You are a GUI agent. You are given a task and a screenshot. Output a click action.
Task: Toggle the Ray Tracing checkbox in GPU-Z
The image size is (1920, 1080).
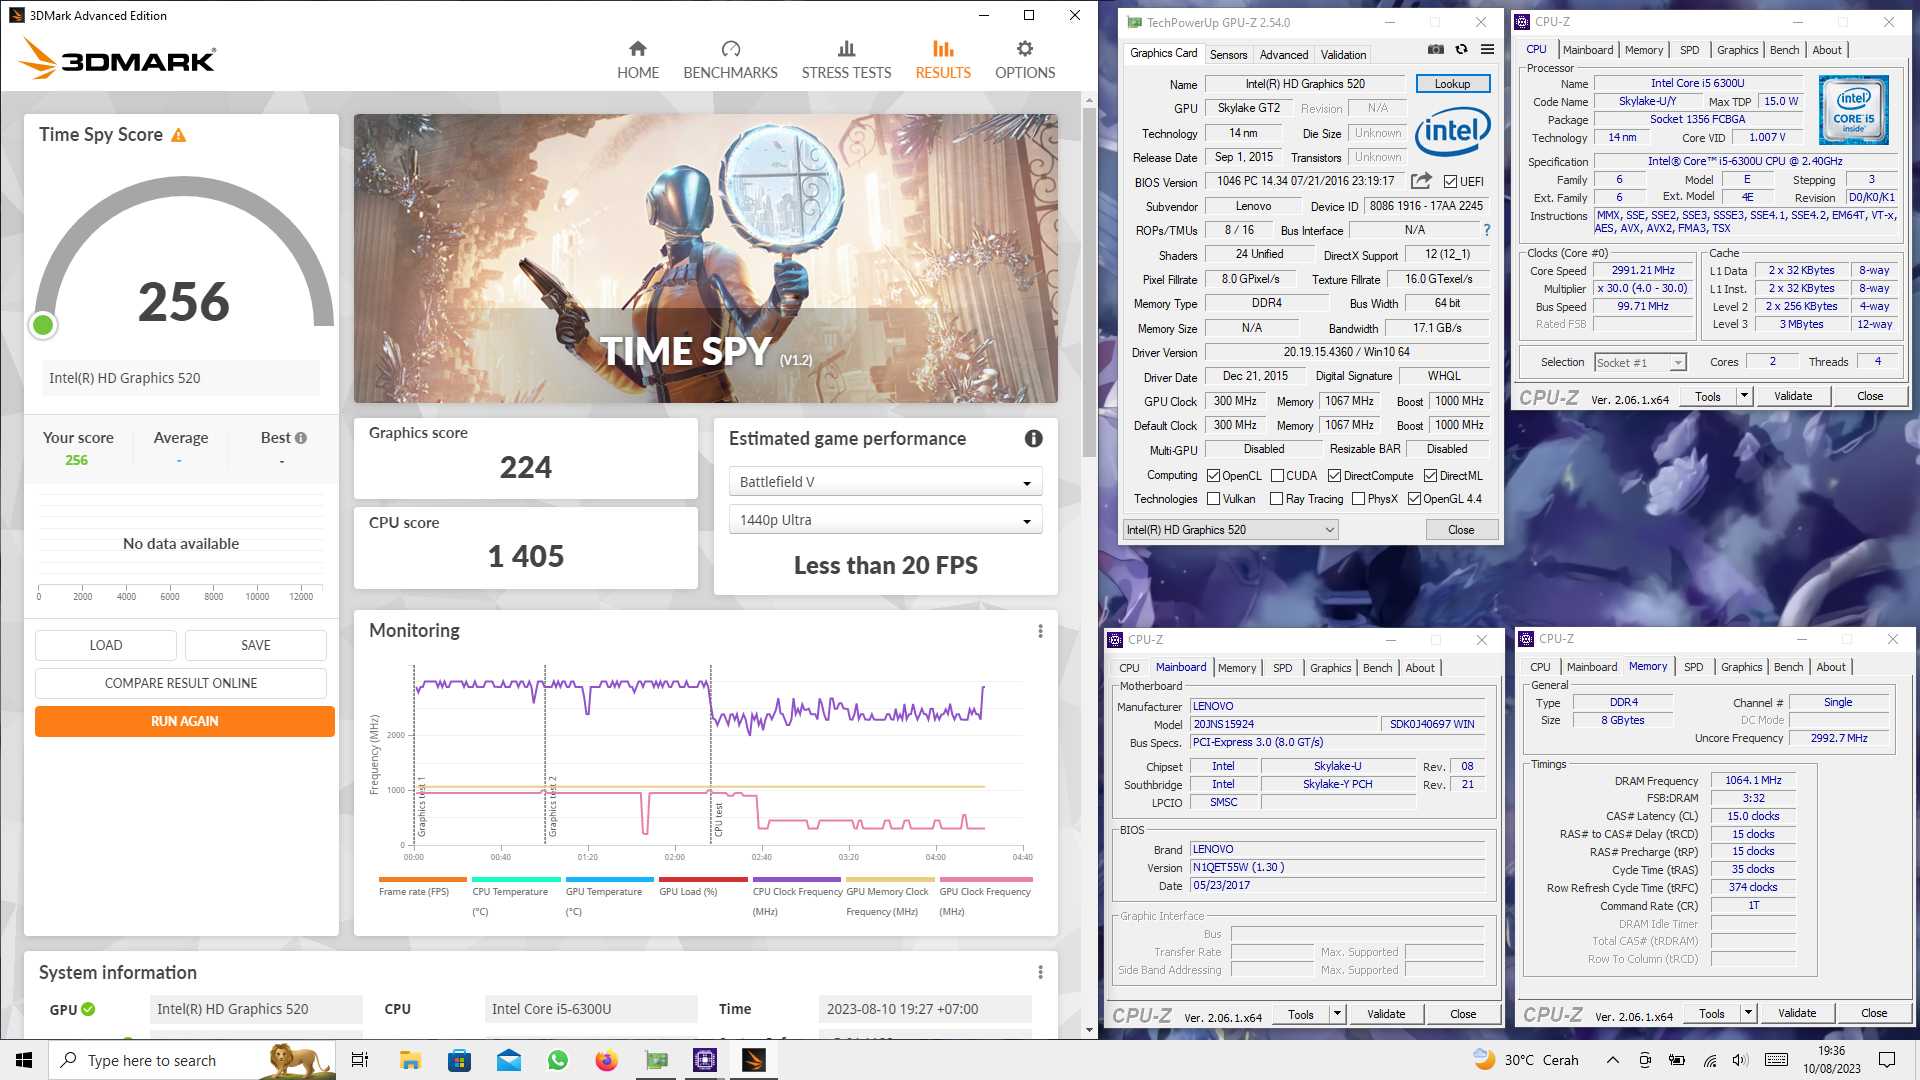pyautogui.click(x=1276, y=499)
